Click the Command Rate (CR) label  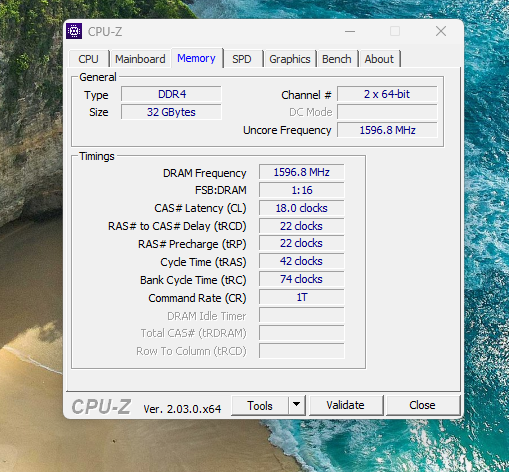tap(197, 298)
